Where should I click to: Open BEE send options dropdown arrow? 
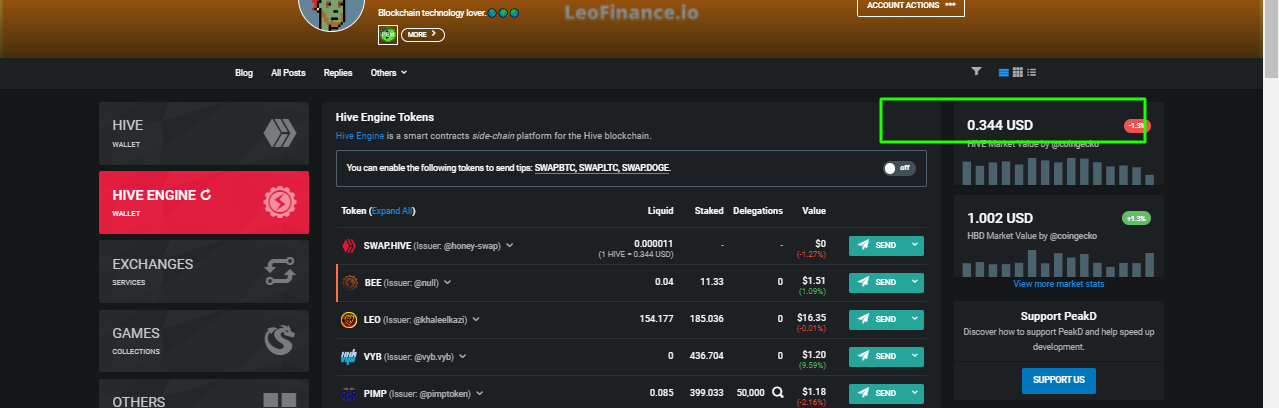point(914,282)
